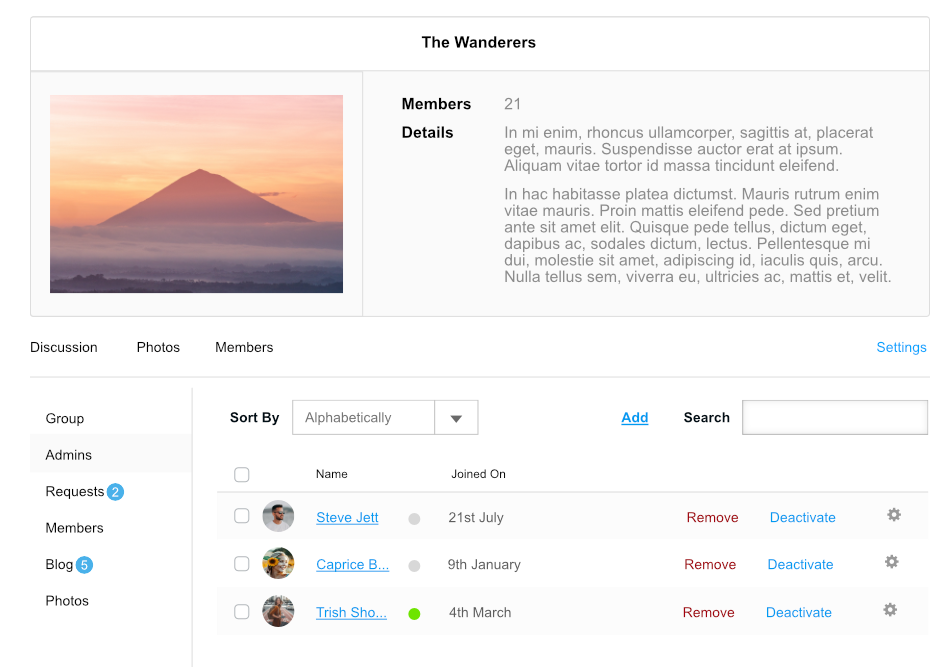Click Caprice B.'s sunflower avatar
This screenshot has width=946, height=667.
coord(278,564)
